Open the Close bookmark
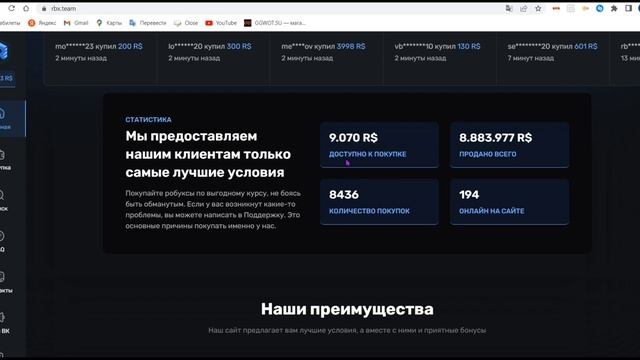The image size is (640, 360). (186, 23)
